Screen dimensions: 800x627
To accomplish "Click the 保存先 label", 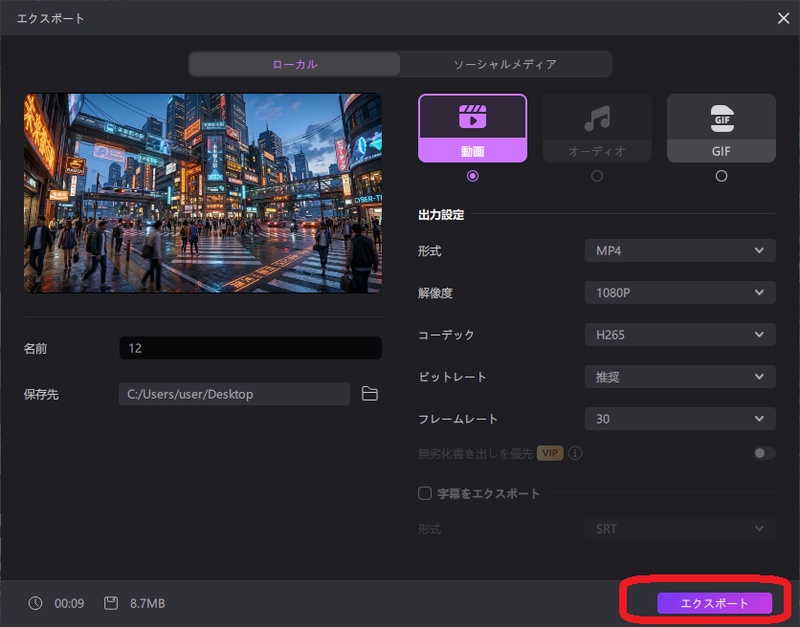I will click(41, 394).
